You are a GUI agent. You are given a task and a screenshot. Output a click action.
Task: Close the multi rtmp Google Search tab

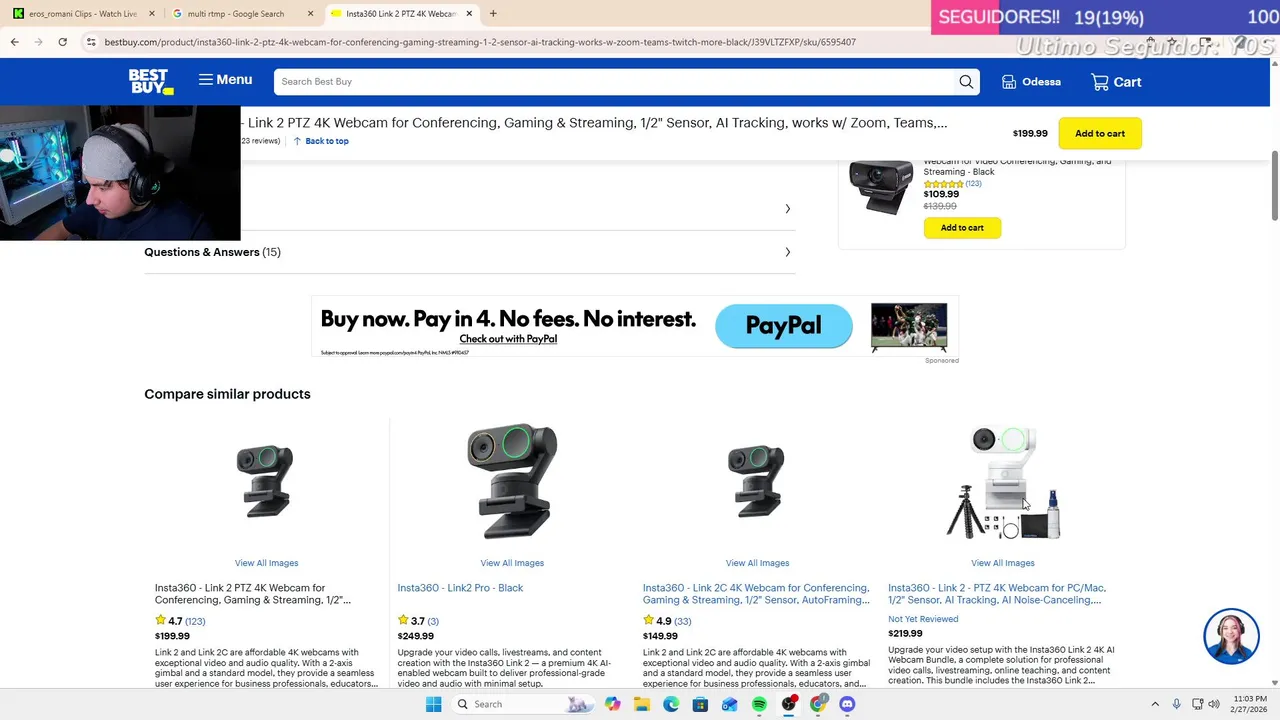tap(311, 14)
